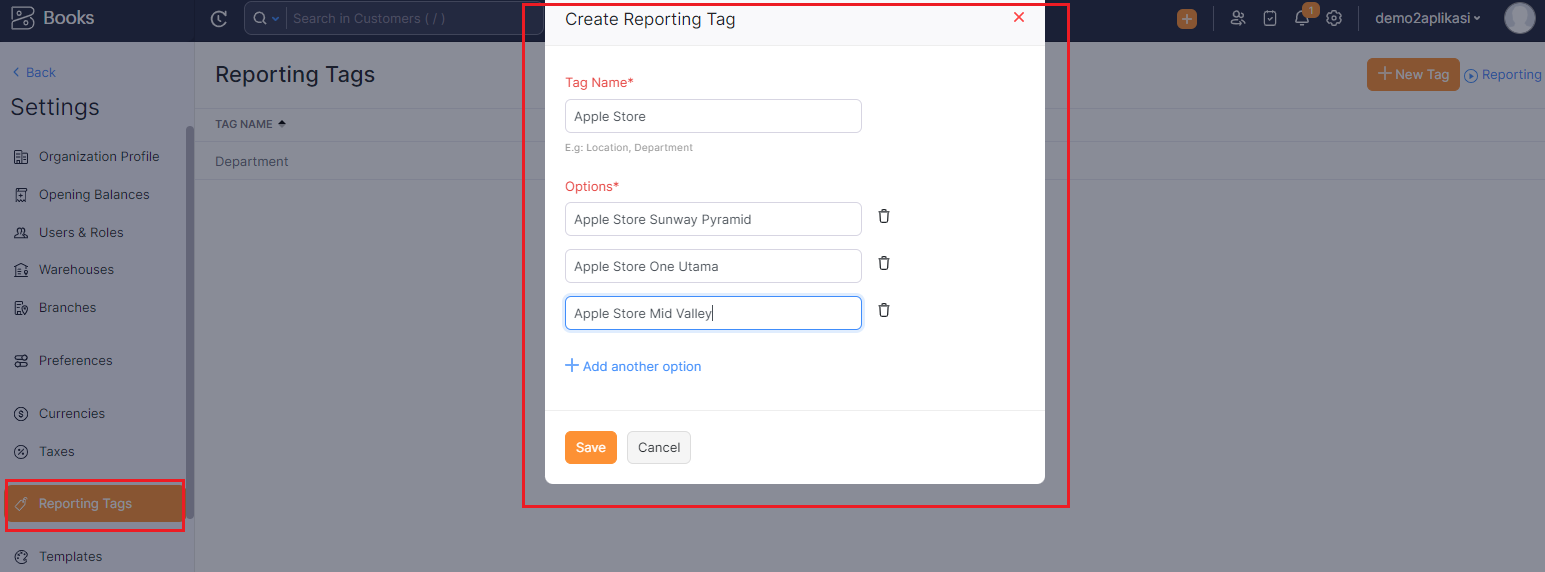
Task: Click the quick create plus icon
Action: click(x=1187, y=18)
